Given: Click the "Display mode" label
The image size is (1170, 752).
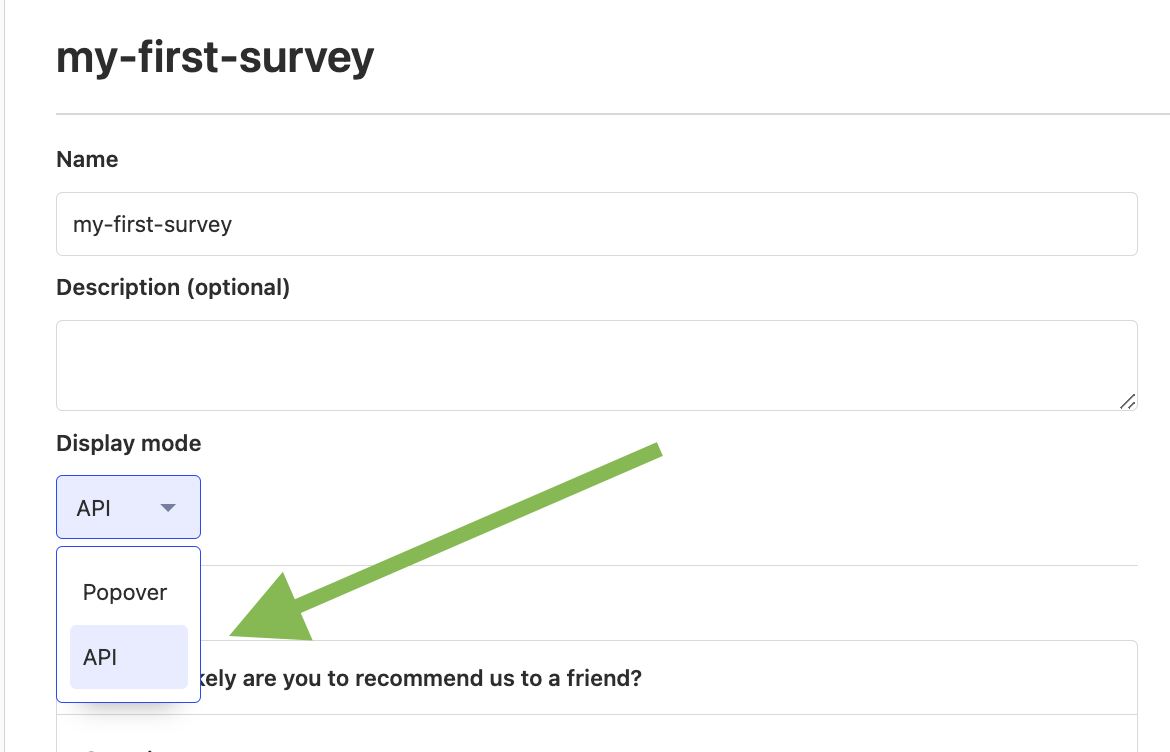Looking at the screenshot, I should click(x=128, y=443).
